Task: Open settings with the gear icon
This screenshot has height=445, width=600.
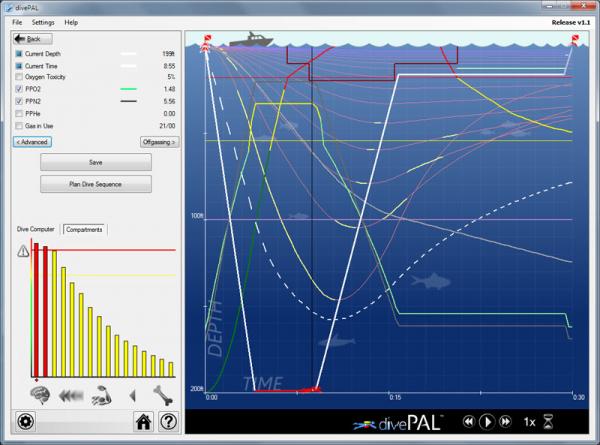Action: pos(24,421)
